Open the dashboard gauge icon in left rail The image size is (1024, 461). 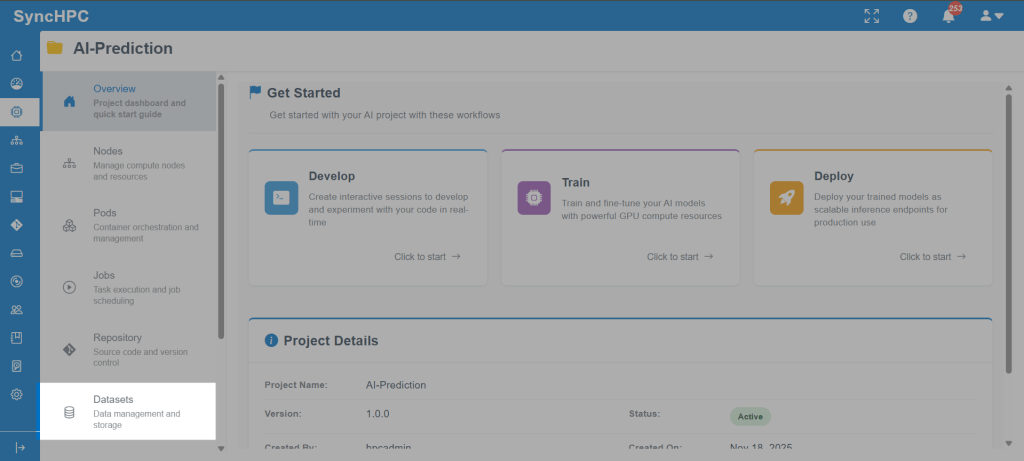pos(16,83)
